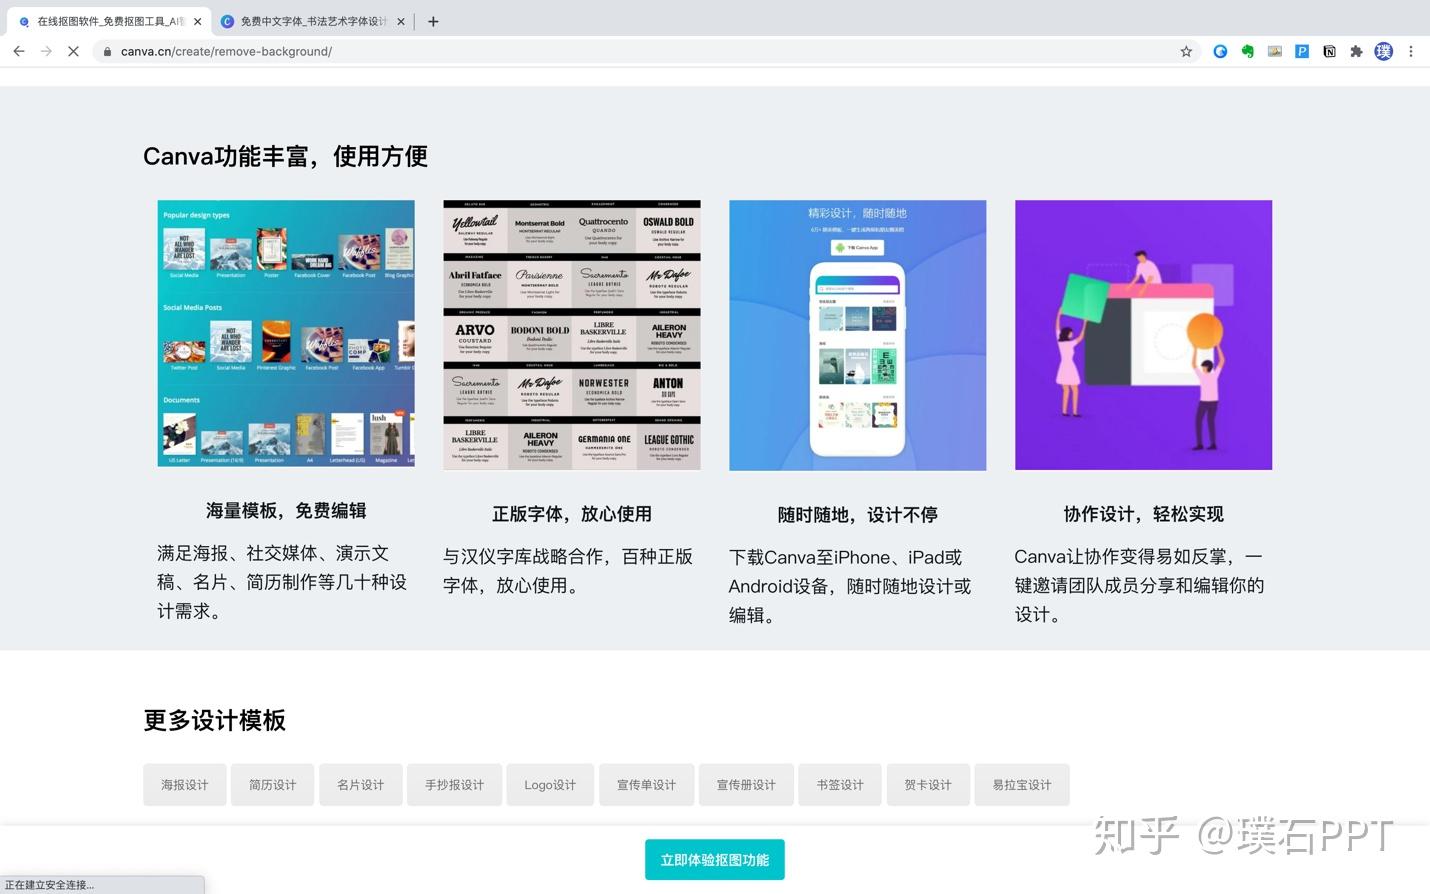
Task: Click heading 正版字体，放心使用
Action: [572, 514]
